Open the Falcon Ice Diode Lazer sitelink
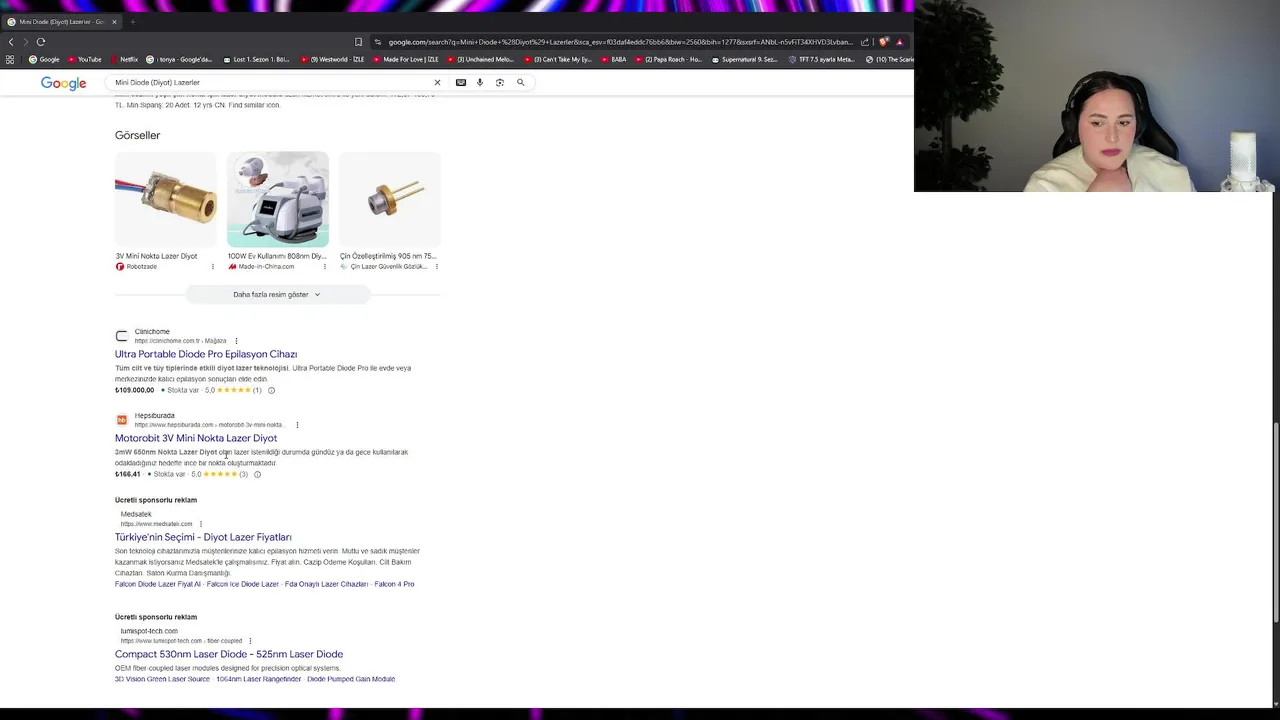This screenshot has height=720, width=1280. (x=243, y=584)
